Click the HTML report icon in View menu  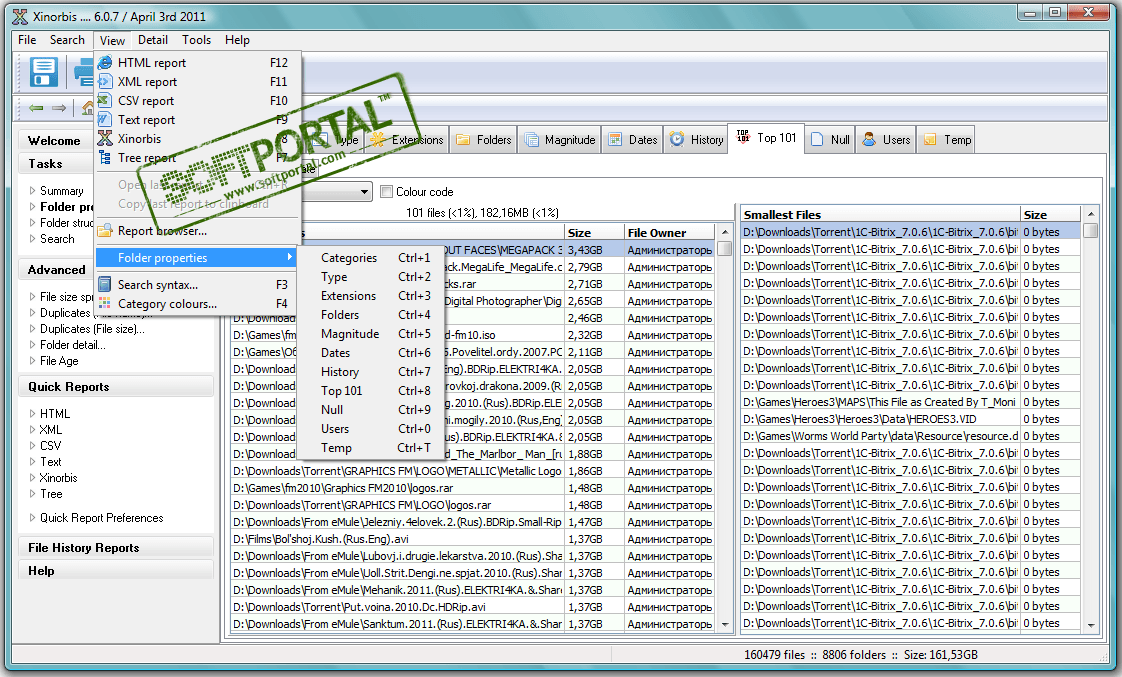point(105,63)
